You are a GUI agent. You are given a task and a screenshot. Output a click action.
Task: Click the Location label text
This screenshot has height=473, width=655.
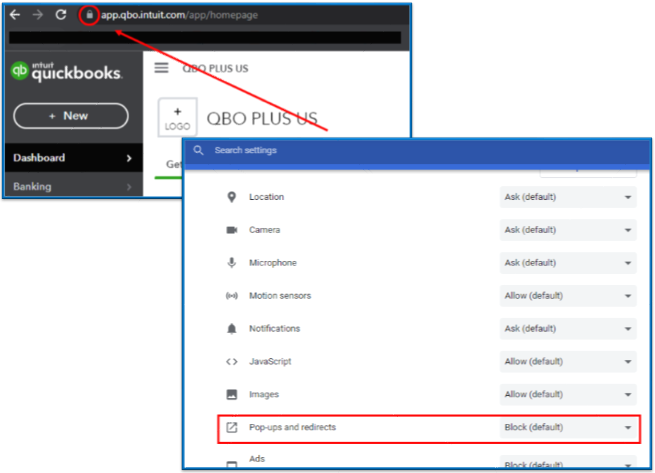pyautogui.click(x=267, y=197)
